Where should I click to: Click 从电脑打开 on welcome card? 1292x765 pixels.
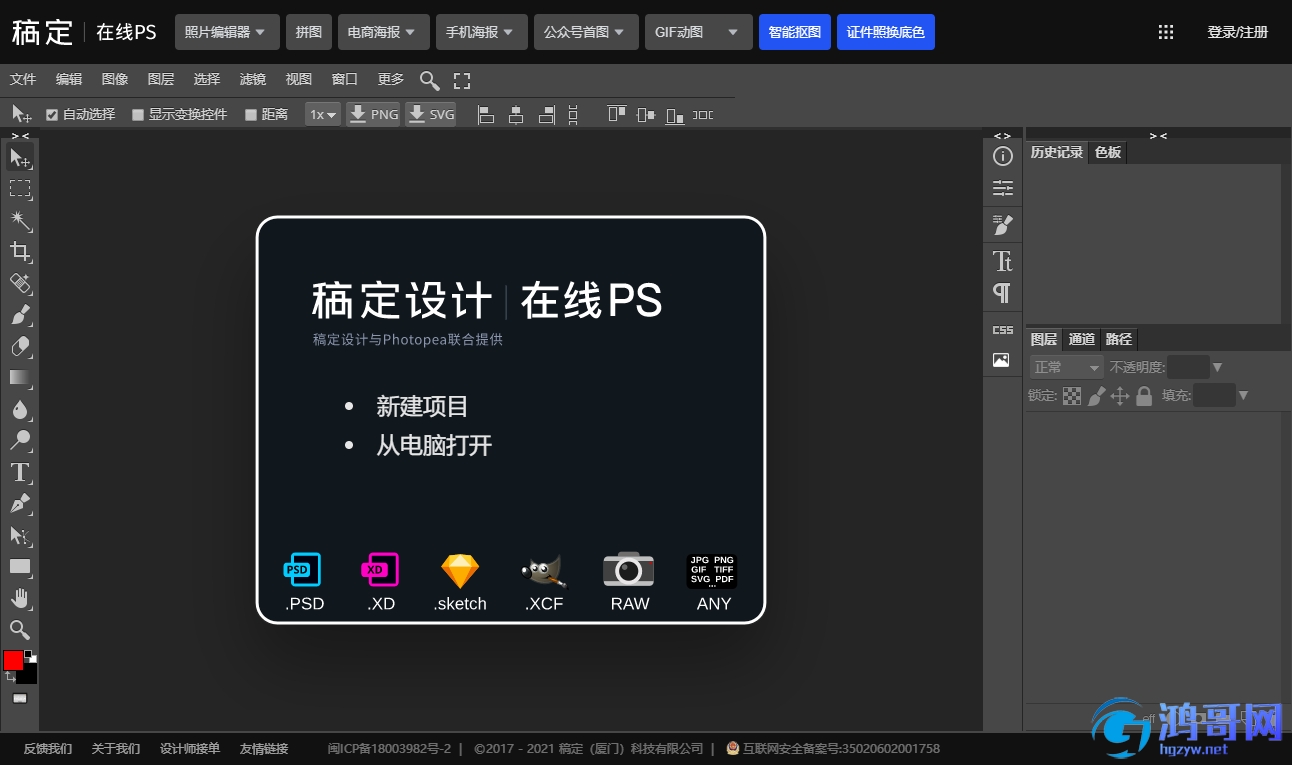(434, 446)
